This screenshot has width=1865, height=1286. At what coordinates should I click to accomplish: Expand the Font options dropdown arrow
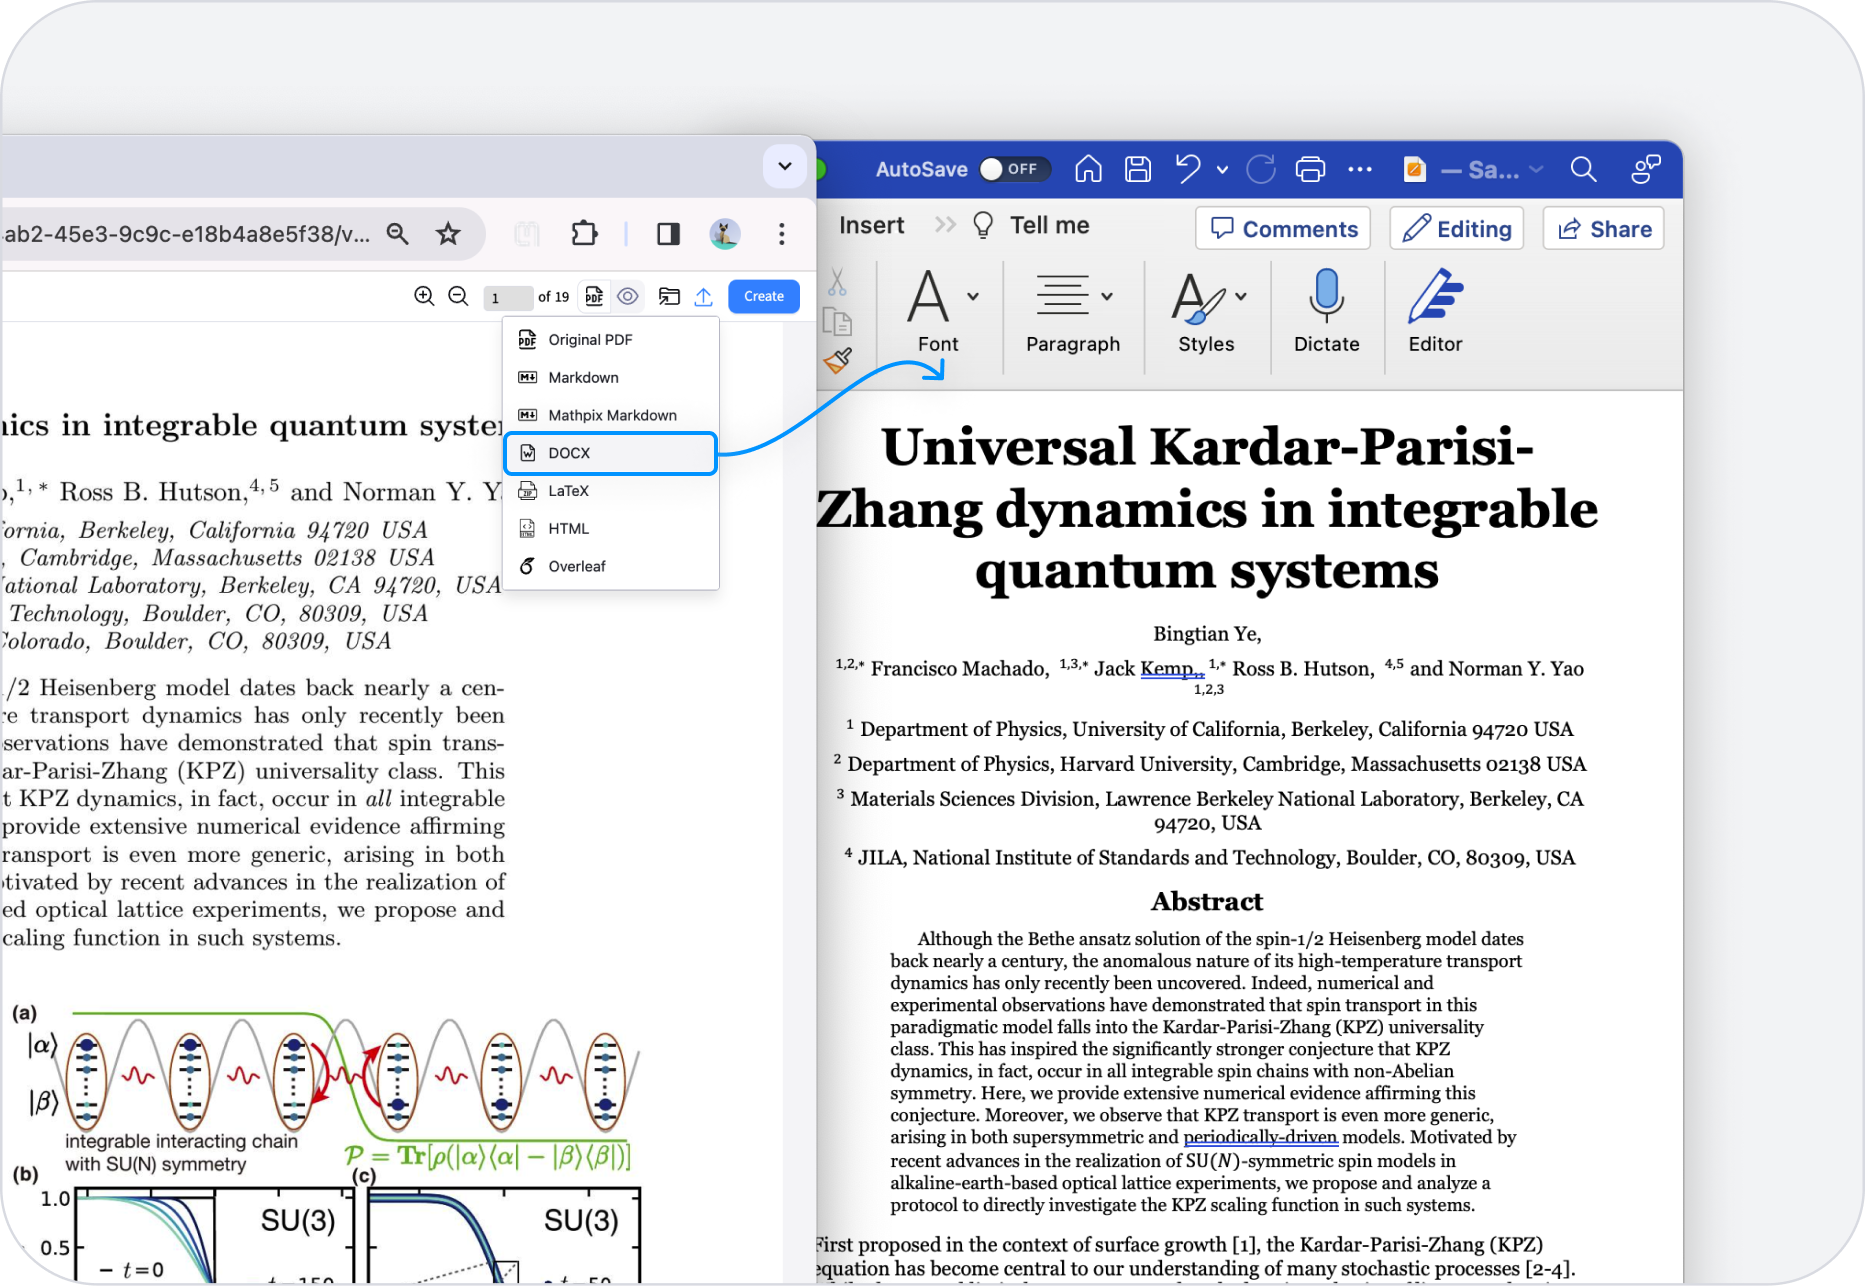tap(971, 295)
